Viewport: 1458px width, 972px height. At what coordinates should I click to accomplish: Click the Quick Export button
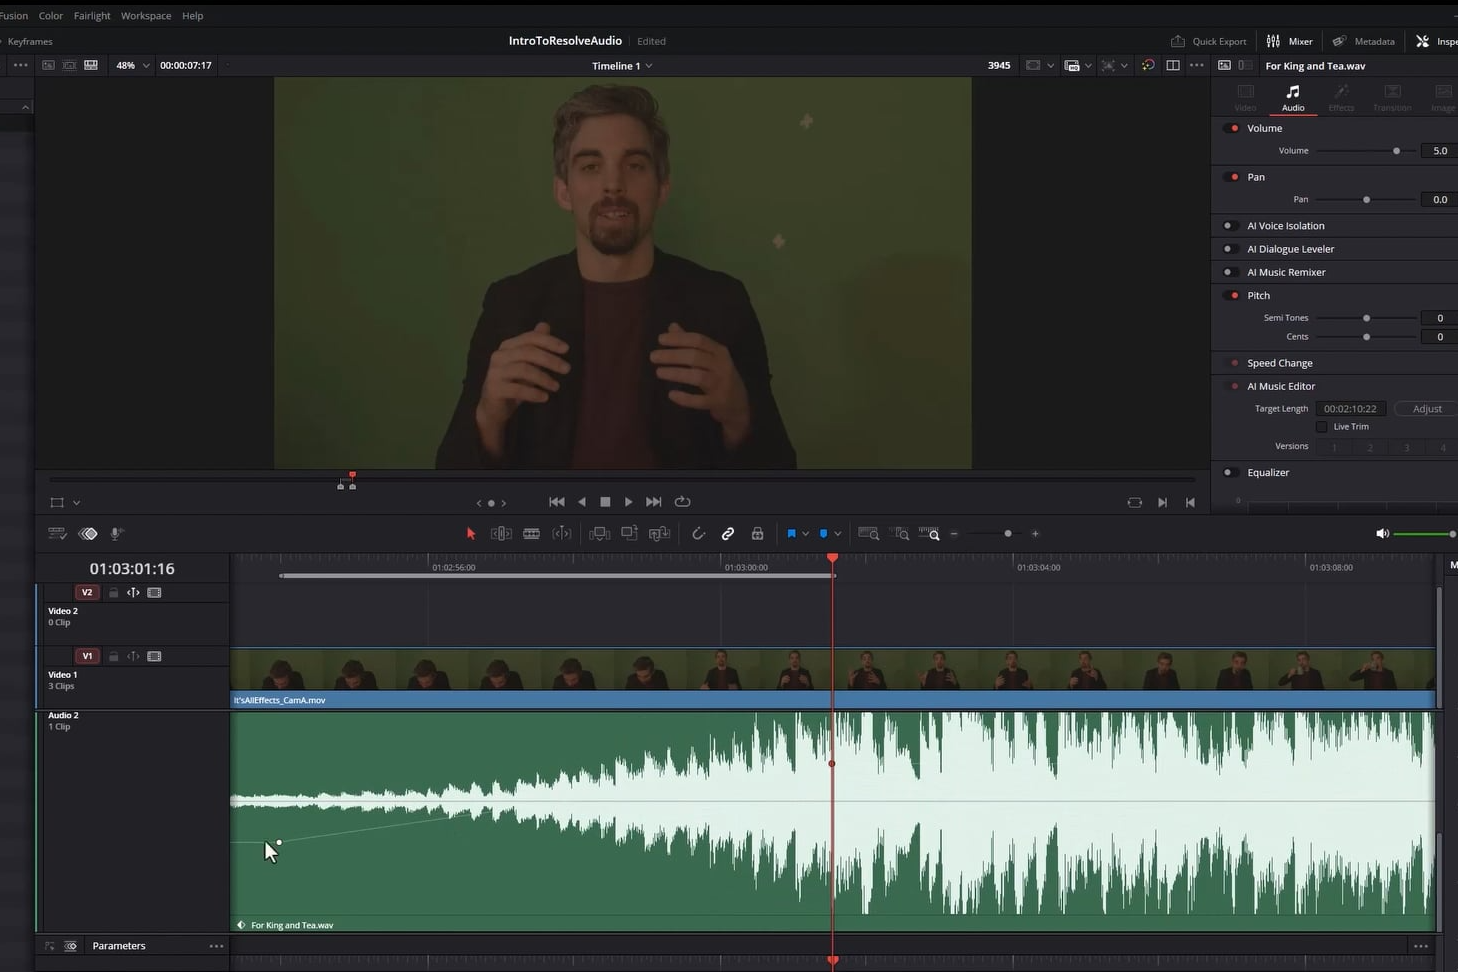point(1209,41)
